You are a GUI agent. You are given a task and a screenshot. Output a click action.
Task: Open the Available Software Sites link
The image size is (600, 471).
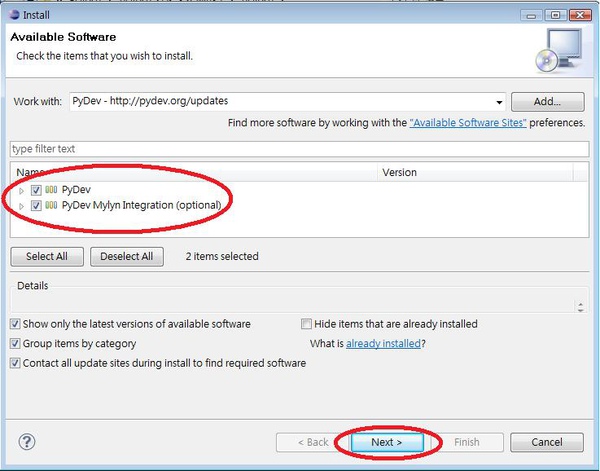tap(468, 123)
